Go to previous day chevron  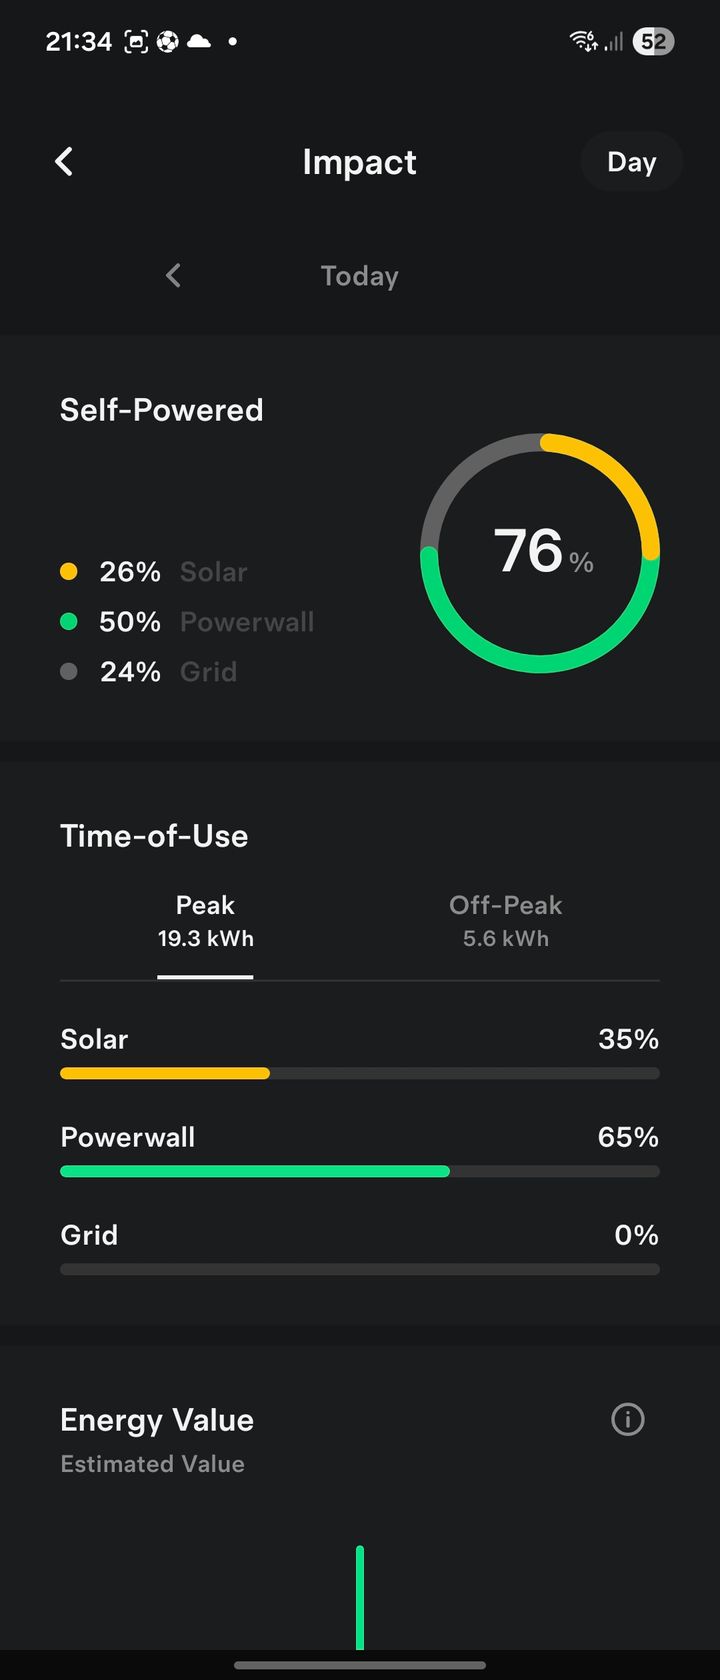pos(174,276)
